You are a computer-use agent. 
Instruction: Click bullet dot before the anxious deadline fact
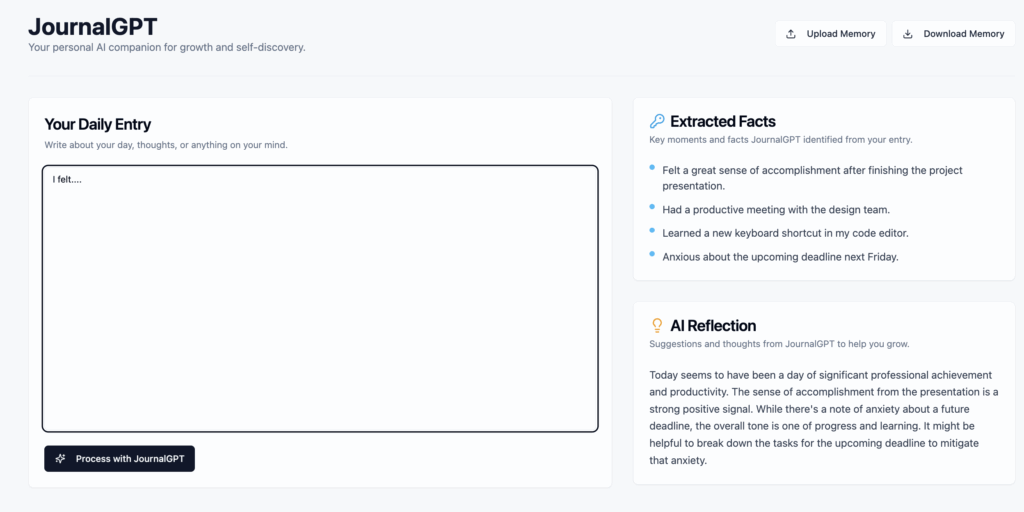coord(652,253)
